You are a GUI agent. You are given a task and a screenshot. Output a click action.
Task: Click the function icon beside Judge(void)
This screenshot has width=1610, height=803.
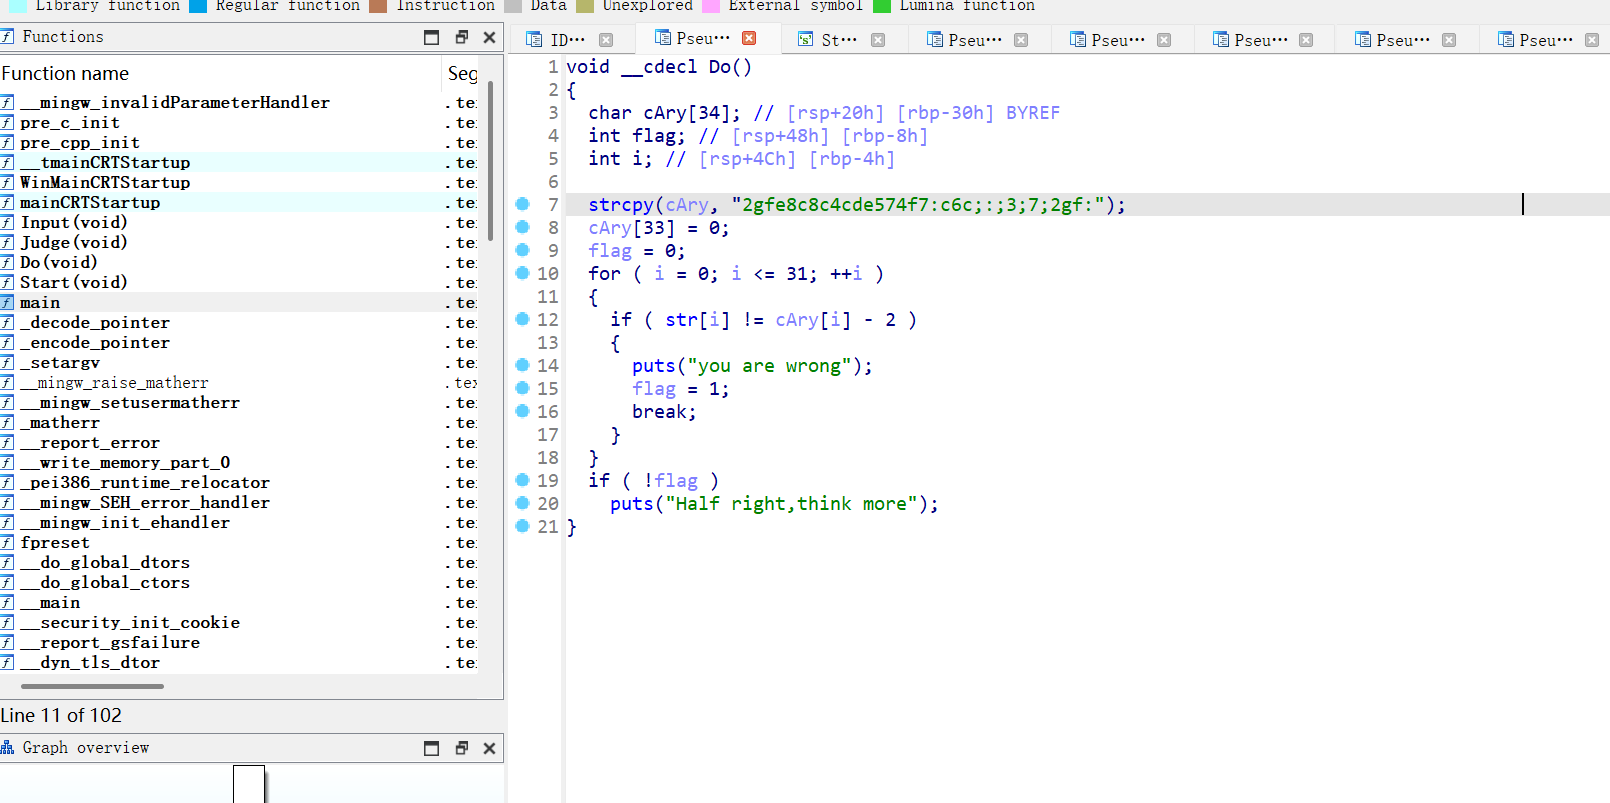7,242
